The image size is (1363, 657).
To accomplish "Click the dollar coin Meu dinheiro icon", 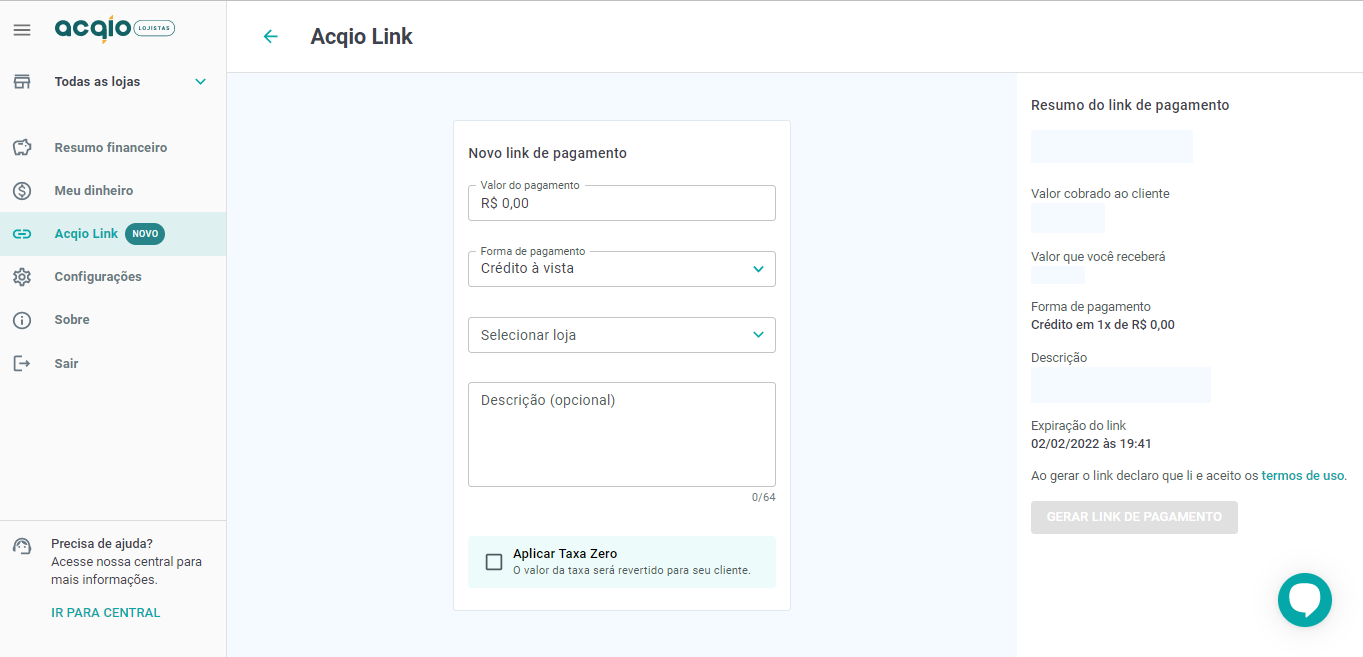I will [x=22, y=191].
